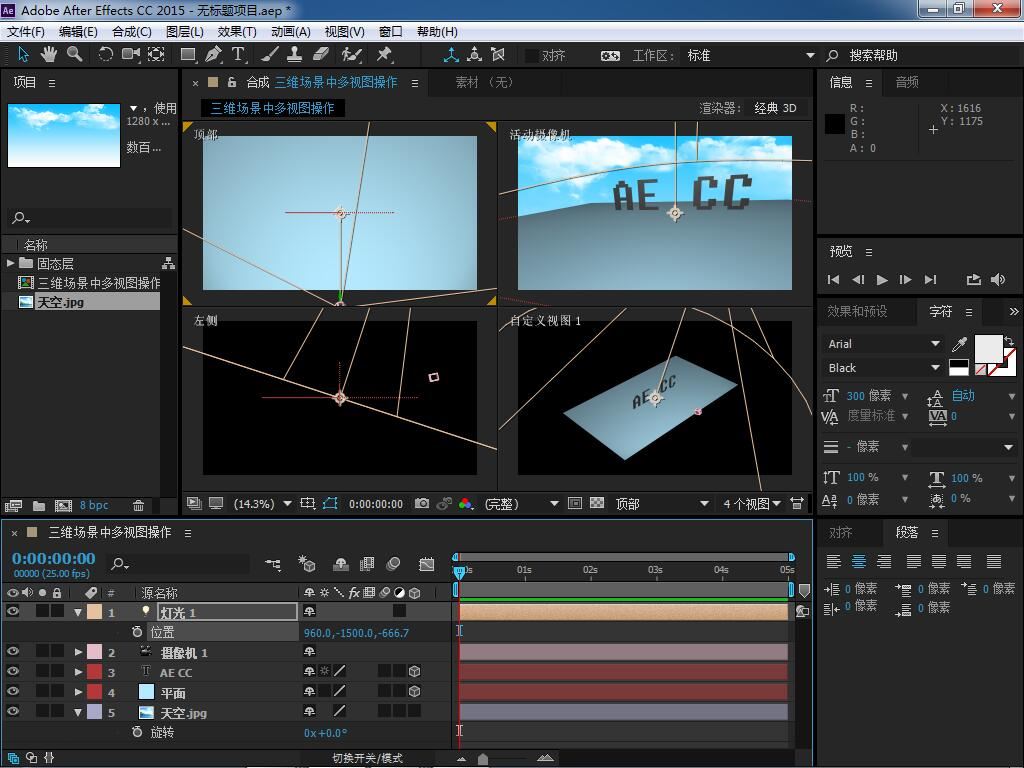Expand the 平面 layer
This screenshot has width=1024, height=768.
pos(78,692)
